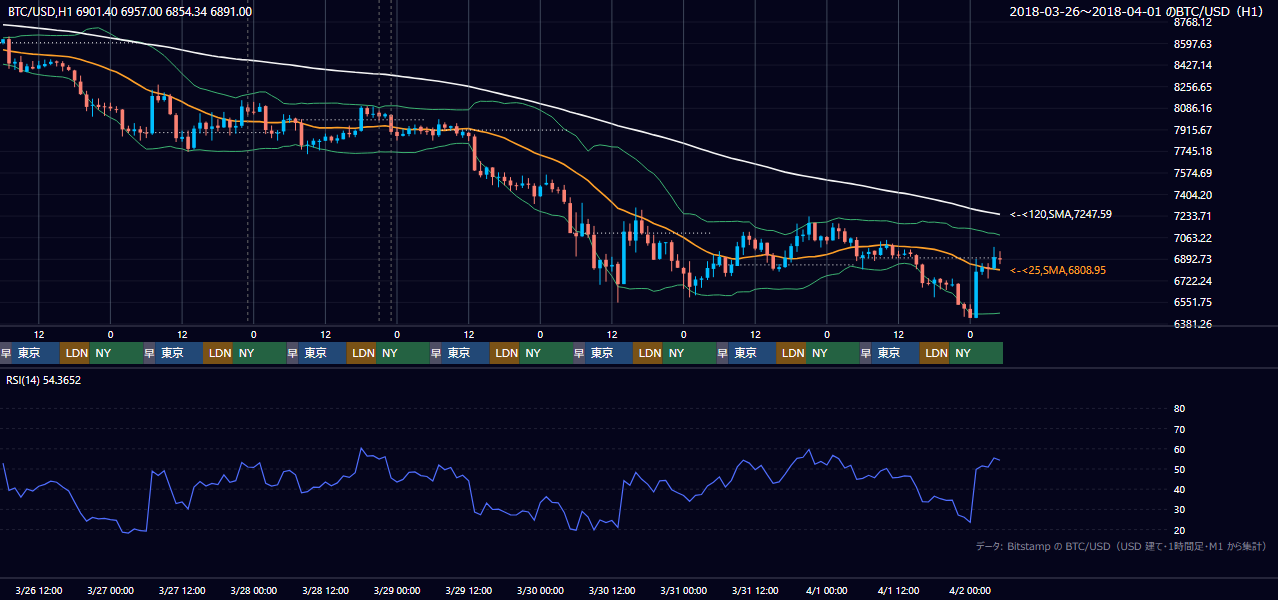Select the 8427.14 price axis label
The width and height of the screenshot is (1278, 600).
coord(1193,65)
